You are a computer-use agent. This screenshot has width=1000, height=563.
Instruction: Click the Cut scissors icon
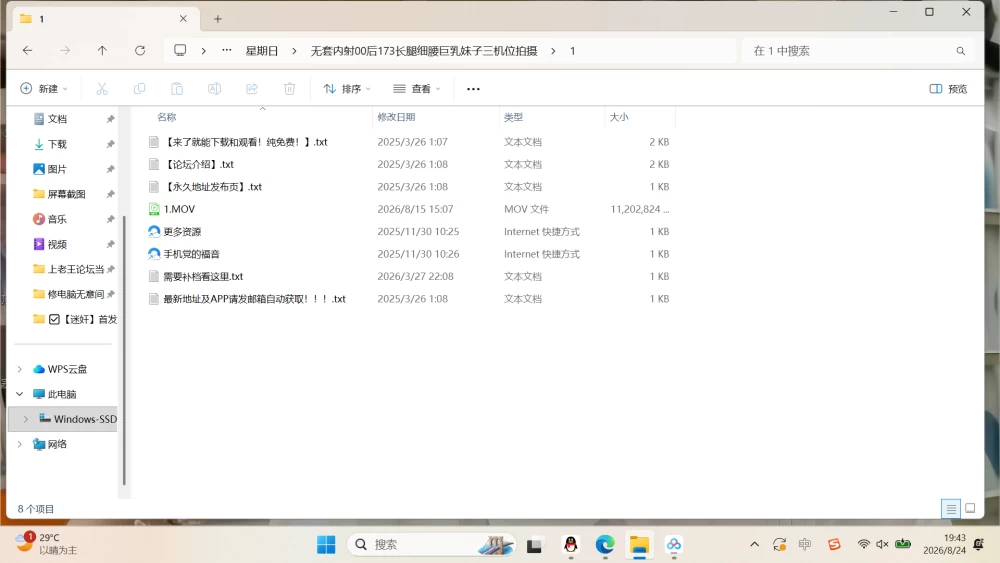(x=102, y=89)
